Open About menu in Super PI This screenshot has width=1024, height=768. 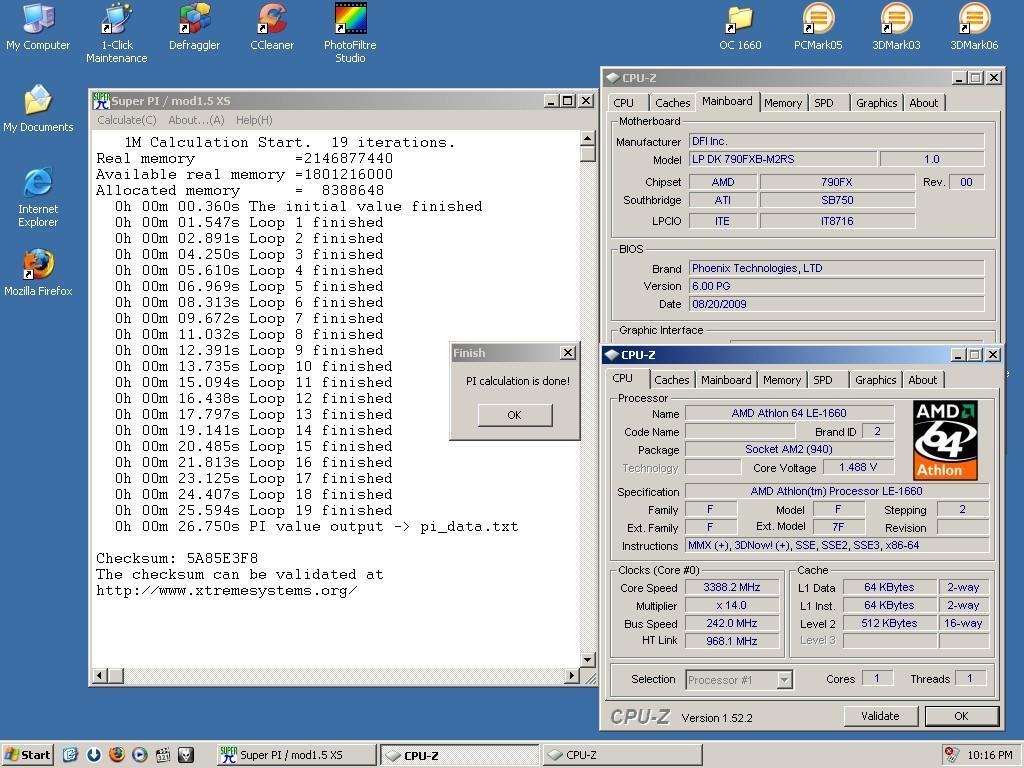point(196,120)
